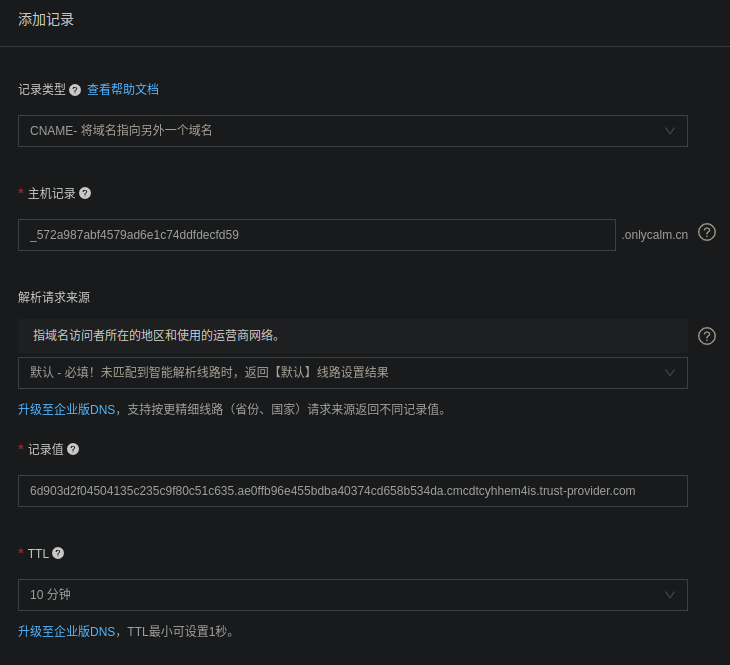Click the TTL field label

tap(38, 553)
